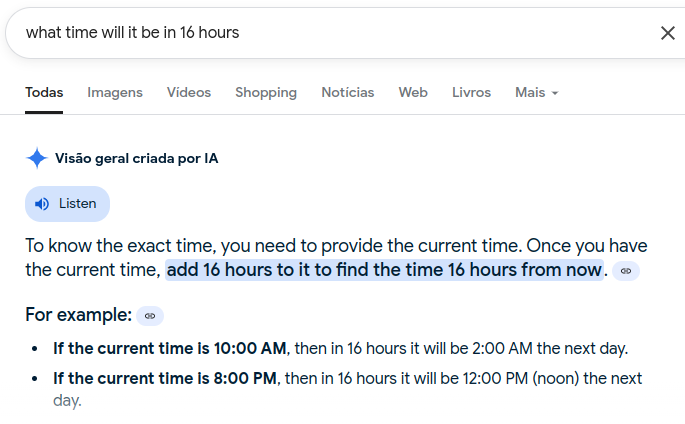Select the Web results tab
Viewport: 685px width, 424px height.
(413, 93)
